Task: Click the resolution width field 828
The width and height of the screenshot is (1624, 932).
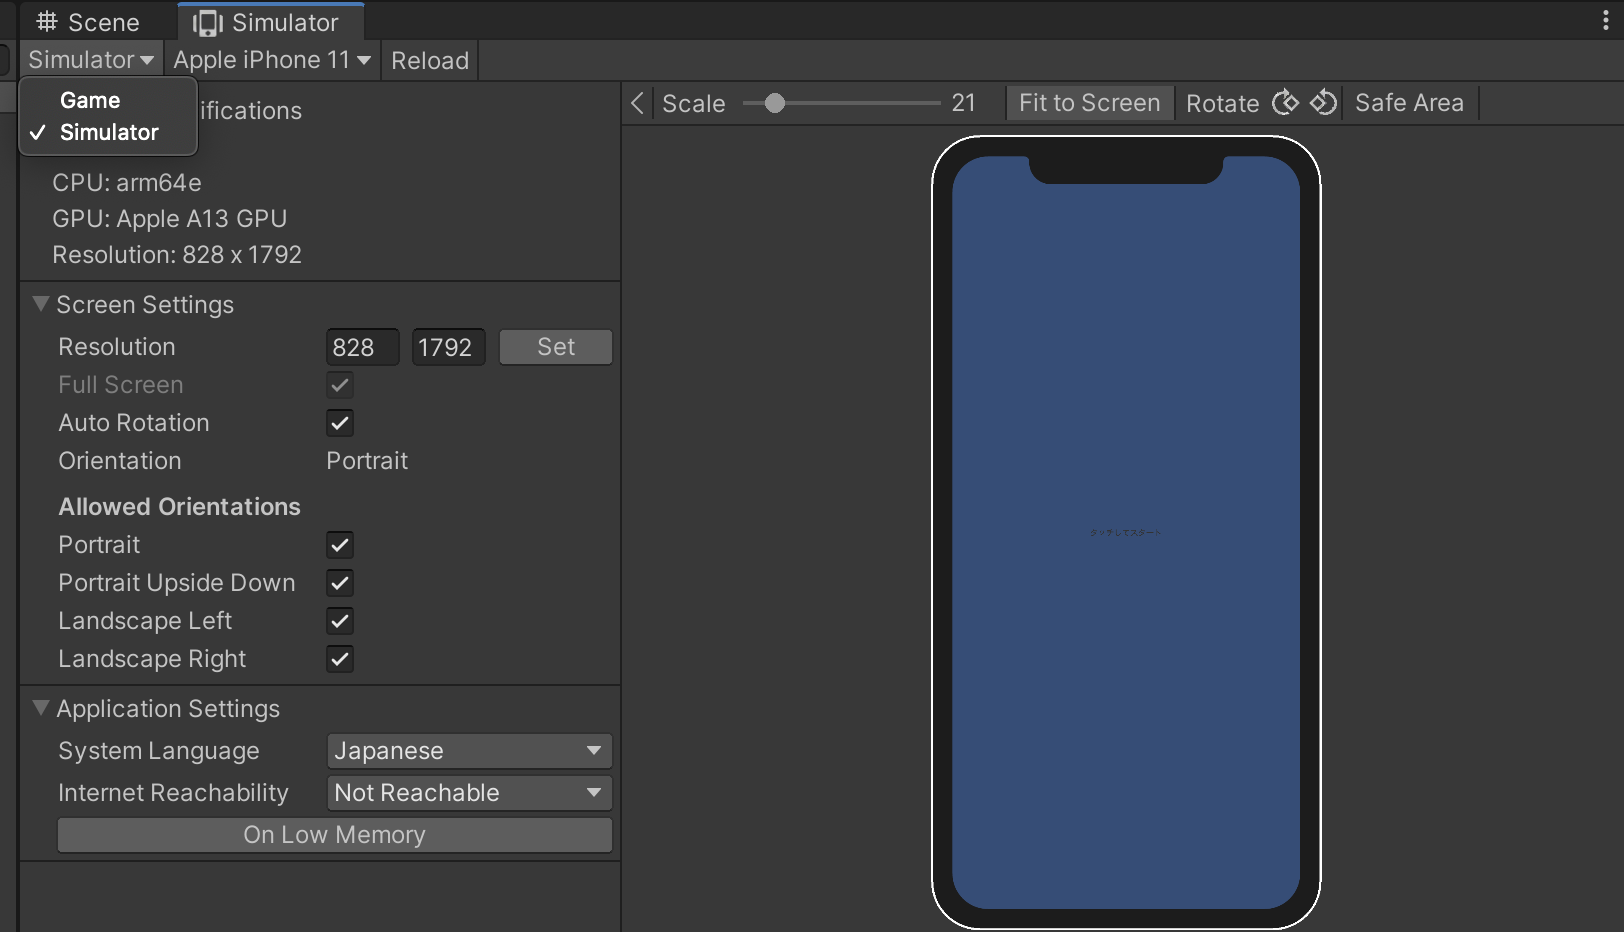Action: tap(363, 347)
